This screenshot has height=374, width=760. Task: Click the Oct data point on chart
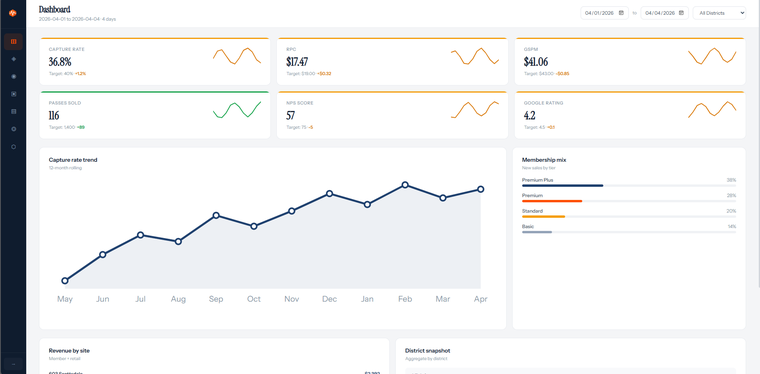pyautogui.click(x=253, y=226)
